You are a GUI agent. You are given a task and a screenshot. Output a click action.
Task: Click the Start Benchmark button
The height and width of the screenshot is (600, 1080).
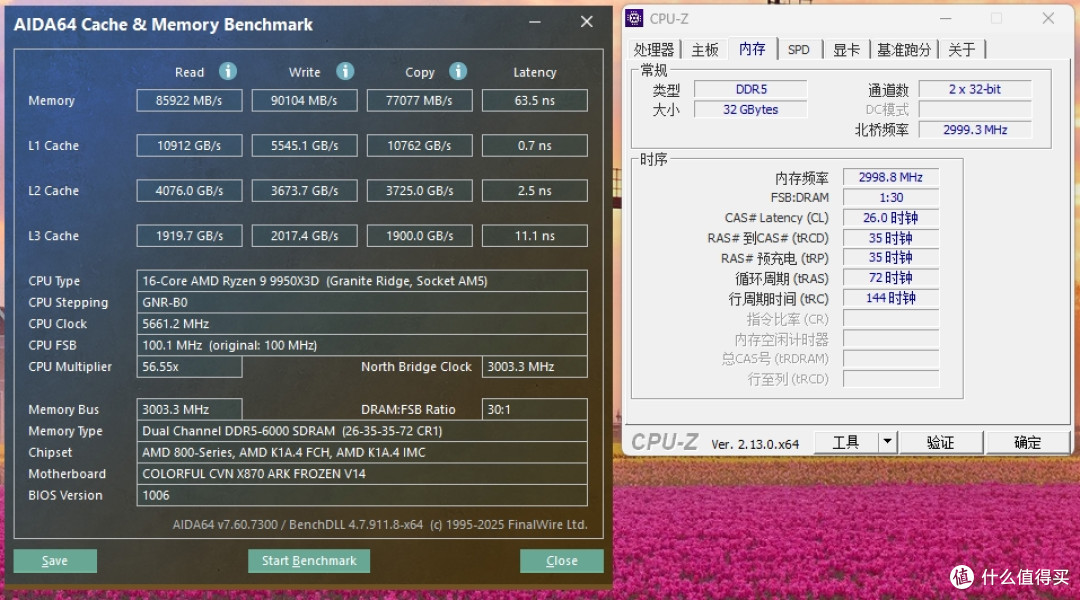[309, 561]
